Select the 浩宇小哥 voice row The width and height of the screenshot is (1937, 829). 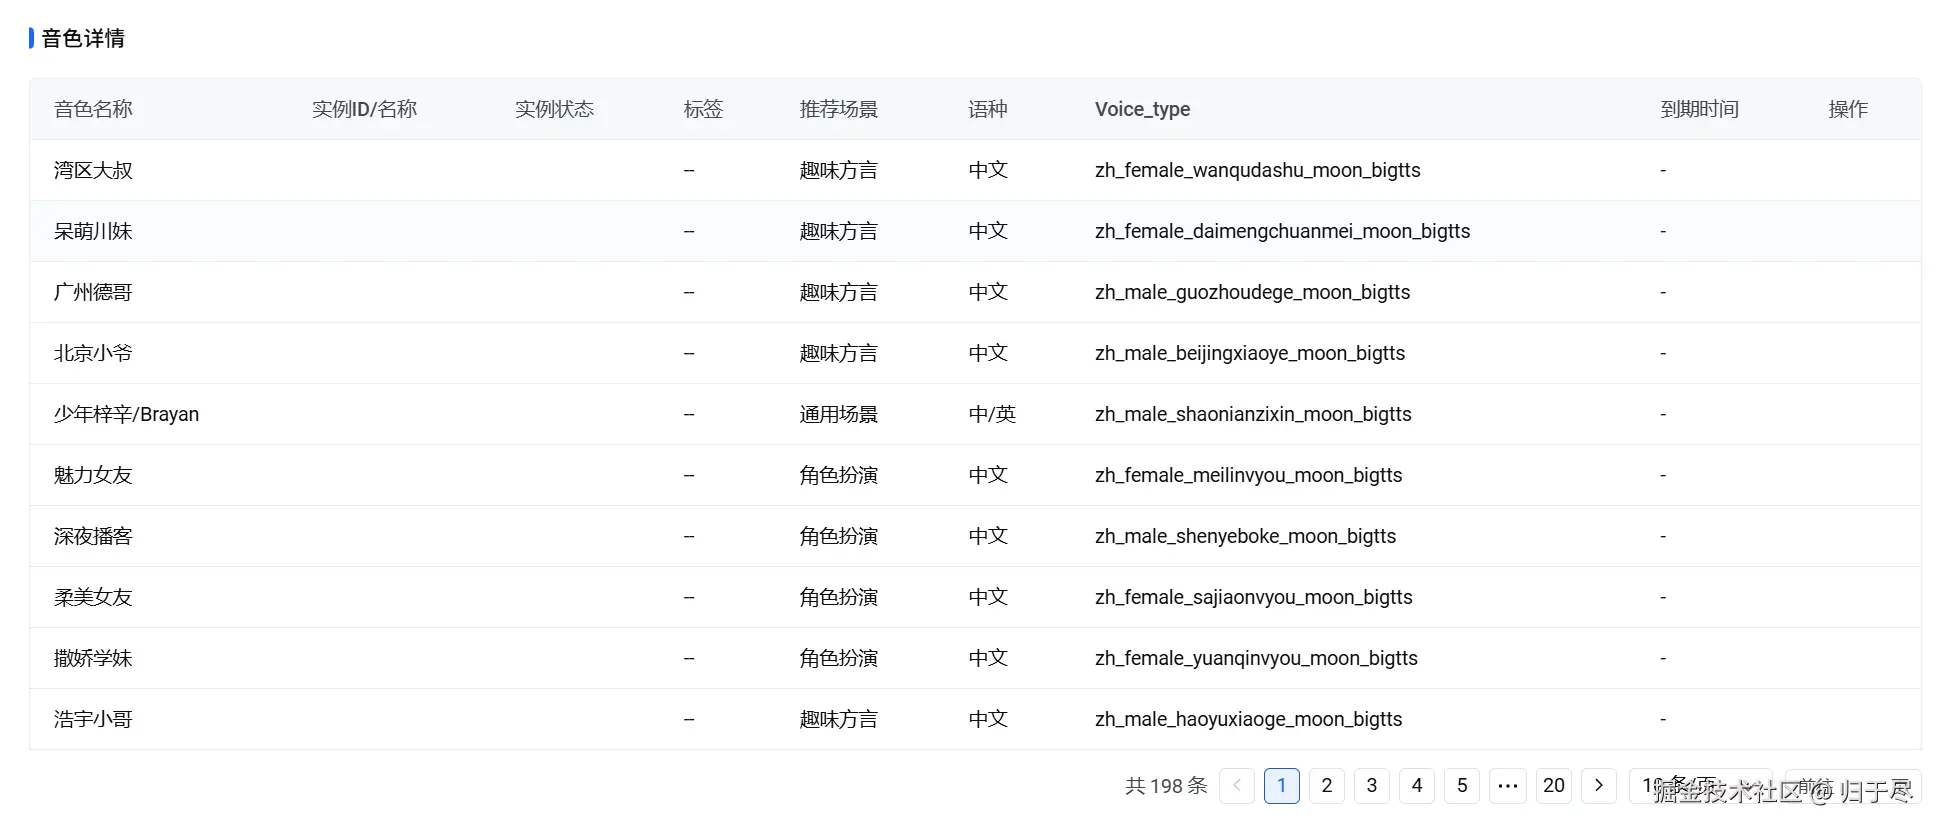[x=93, y=719]
